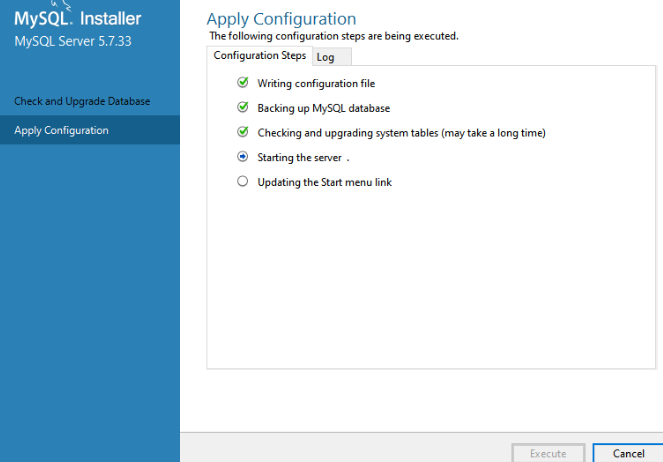
Task: Click the in-progress arrow icon for Starting the server
Action: [243, 157]
